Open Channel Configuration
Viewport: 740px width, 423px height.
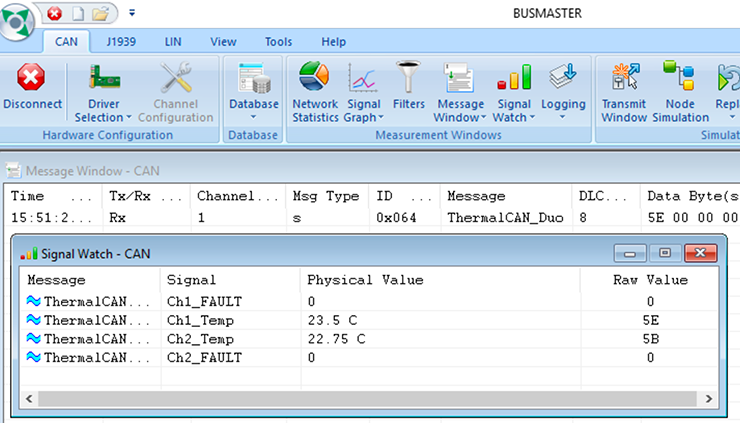click(x=176, y=92)
